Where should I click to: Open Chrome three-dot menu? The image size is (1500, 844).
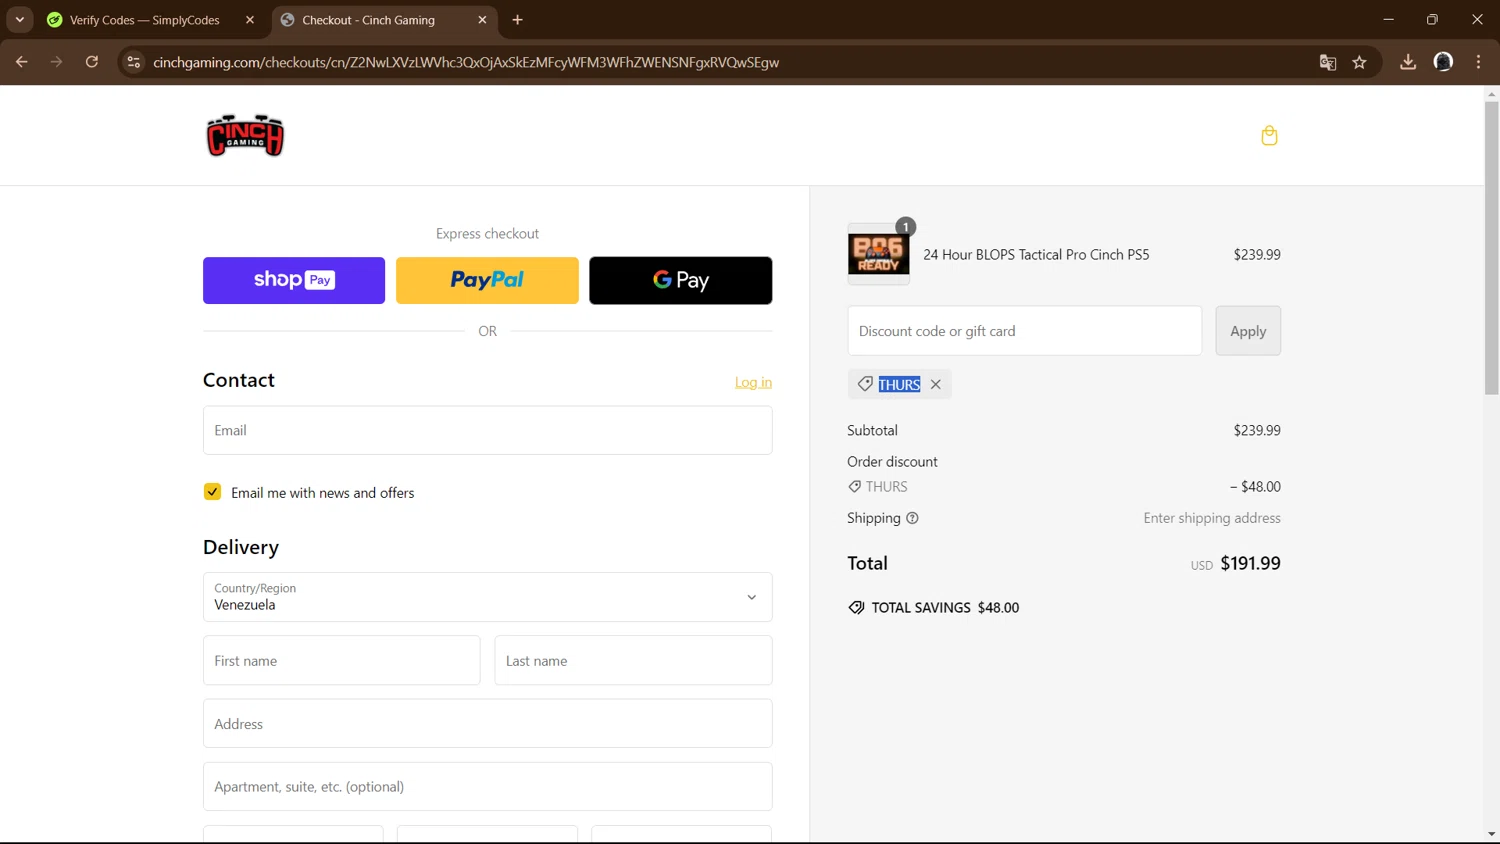point(1478,62)
